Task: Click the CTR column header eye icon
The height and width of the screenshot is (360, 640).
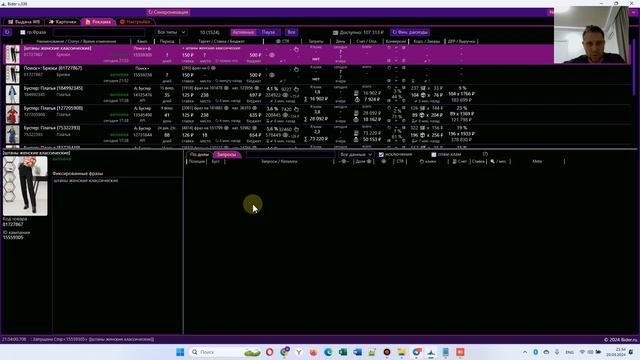Action: point(278,41)
